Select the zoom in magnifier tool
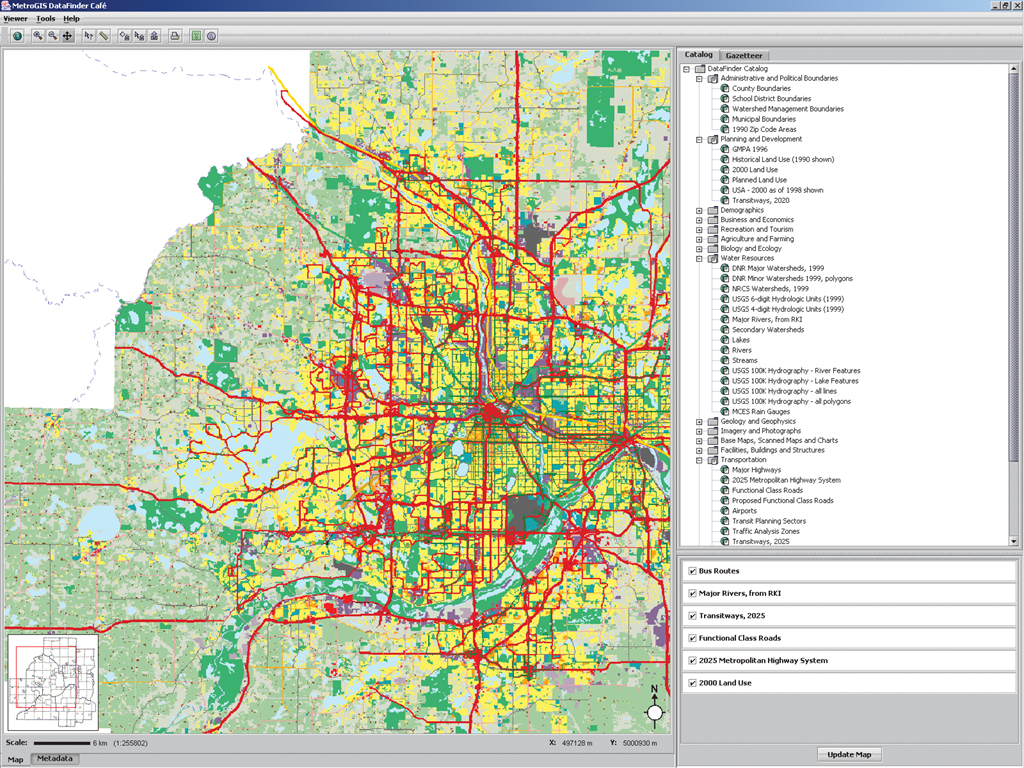 pyautogui.click(x=38, y=36)
